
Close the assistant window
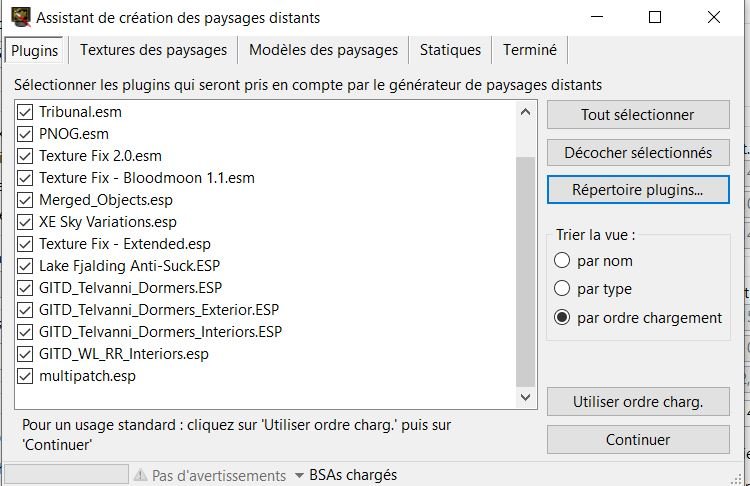[713, 17]
